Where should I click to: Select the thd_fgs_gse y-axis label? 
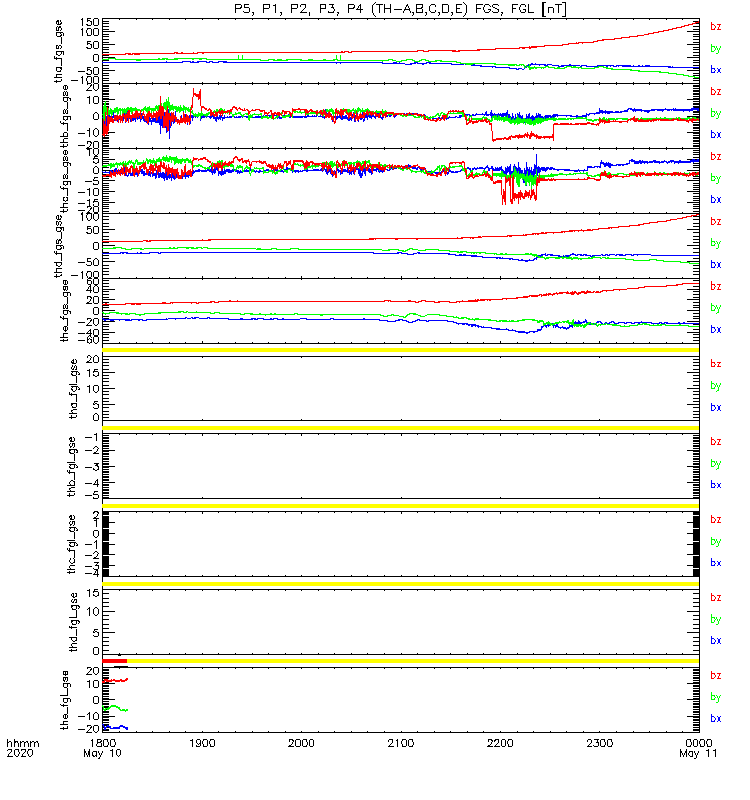(x=59, y=246)
